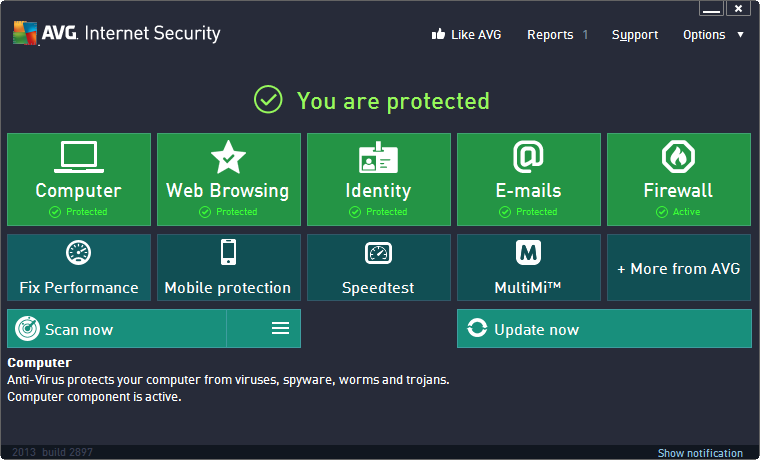Open the More from AVG tile
Viewport: 760px width, 460px height.
click(x=679, y=268)
